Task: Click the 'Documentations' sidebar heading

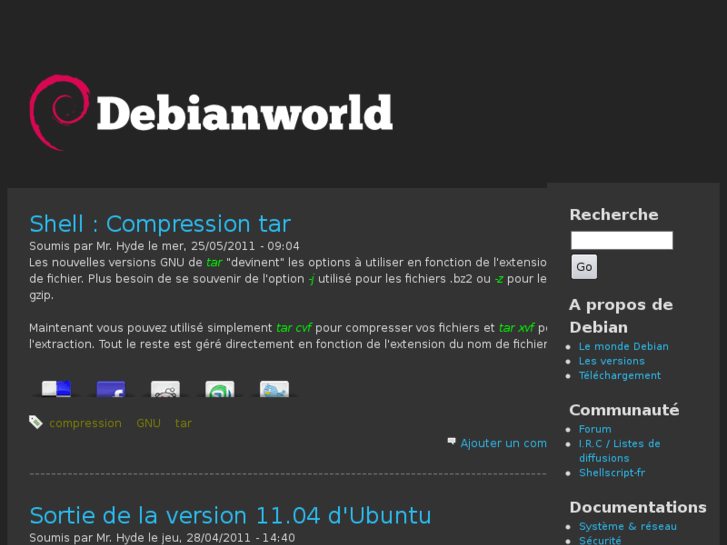Action: tap(638, 507)
